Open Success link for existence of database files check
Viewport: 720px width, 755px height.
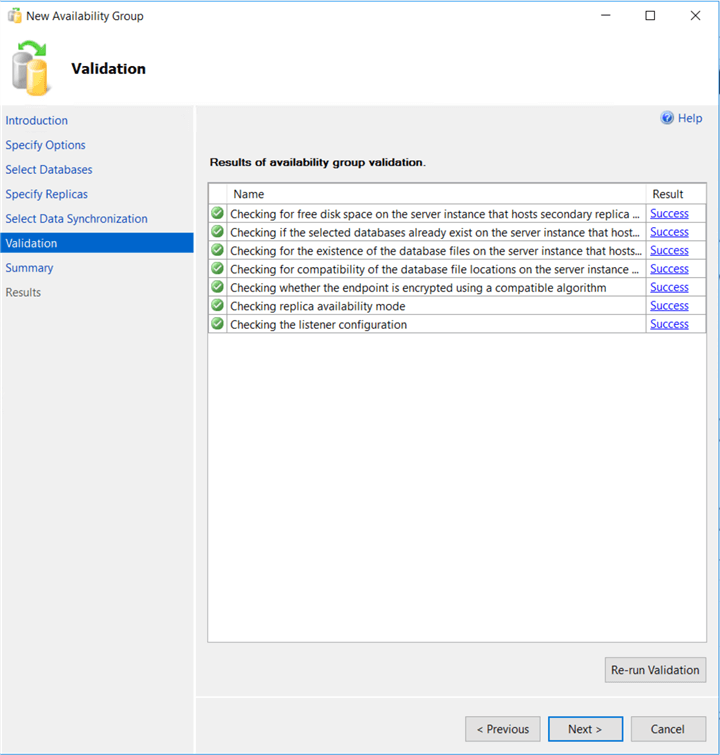tap(669, 250)
